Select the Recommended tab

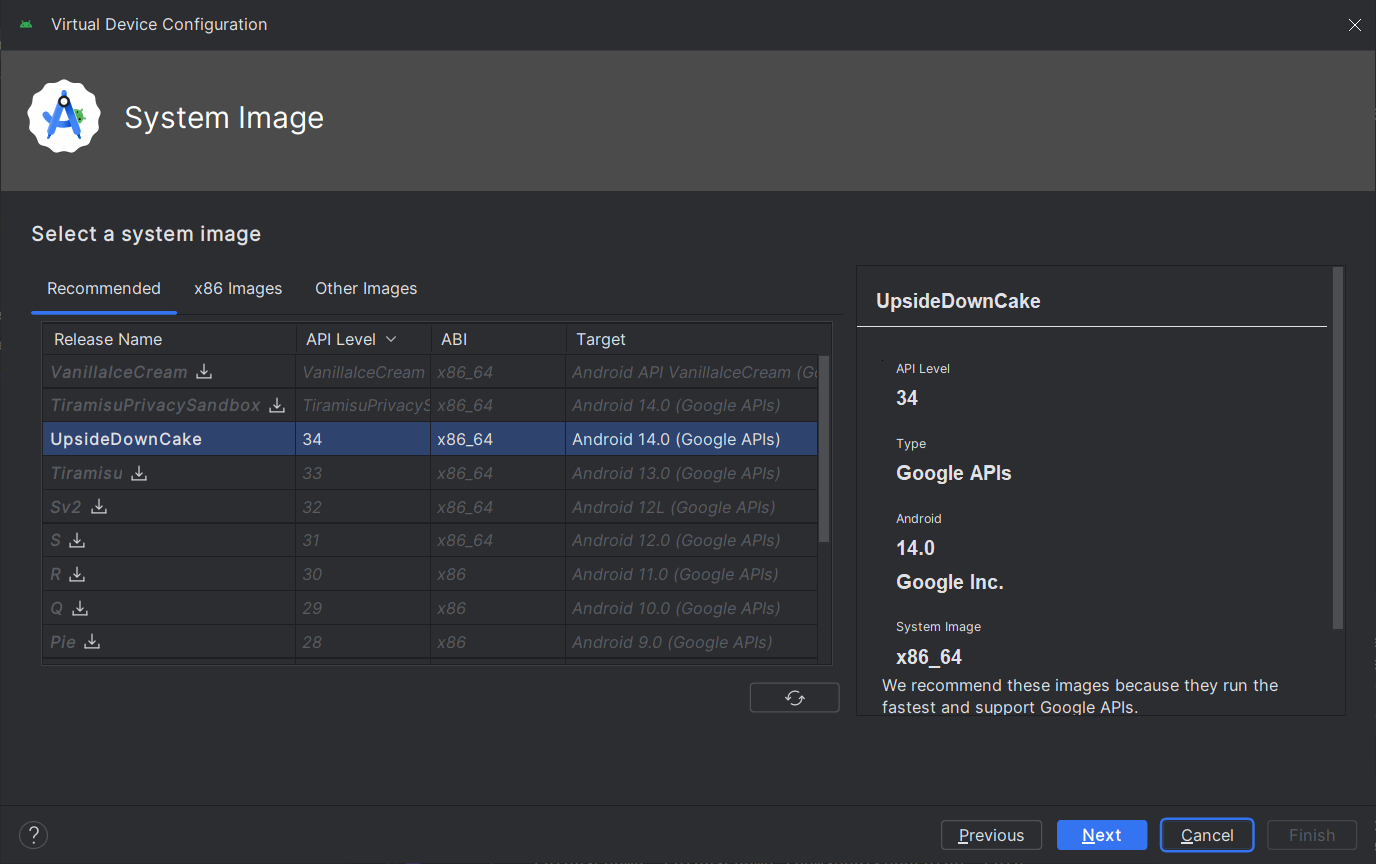click(x=104, y=289)
